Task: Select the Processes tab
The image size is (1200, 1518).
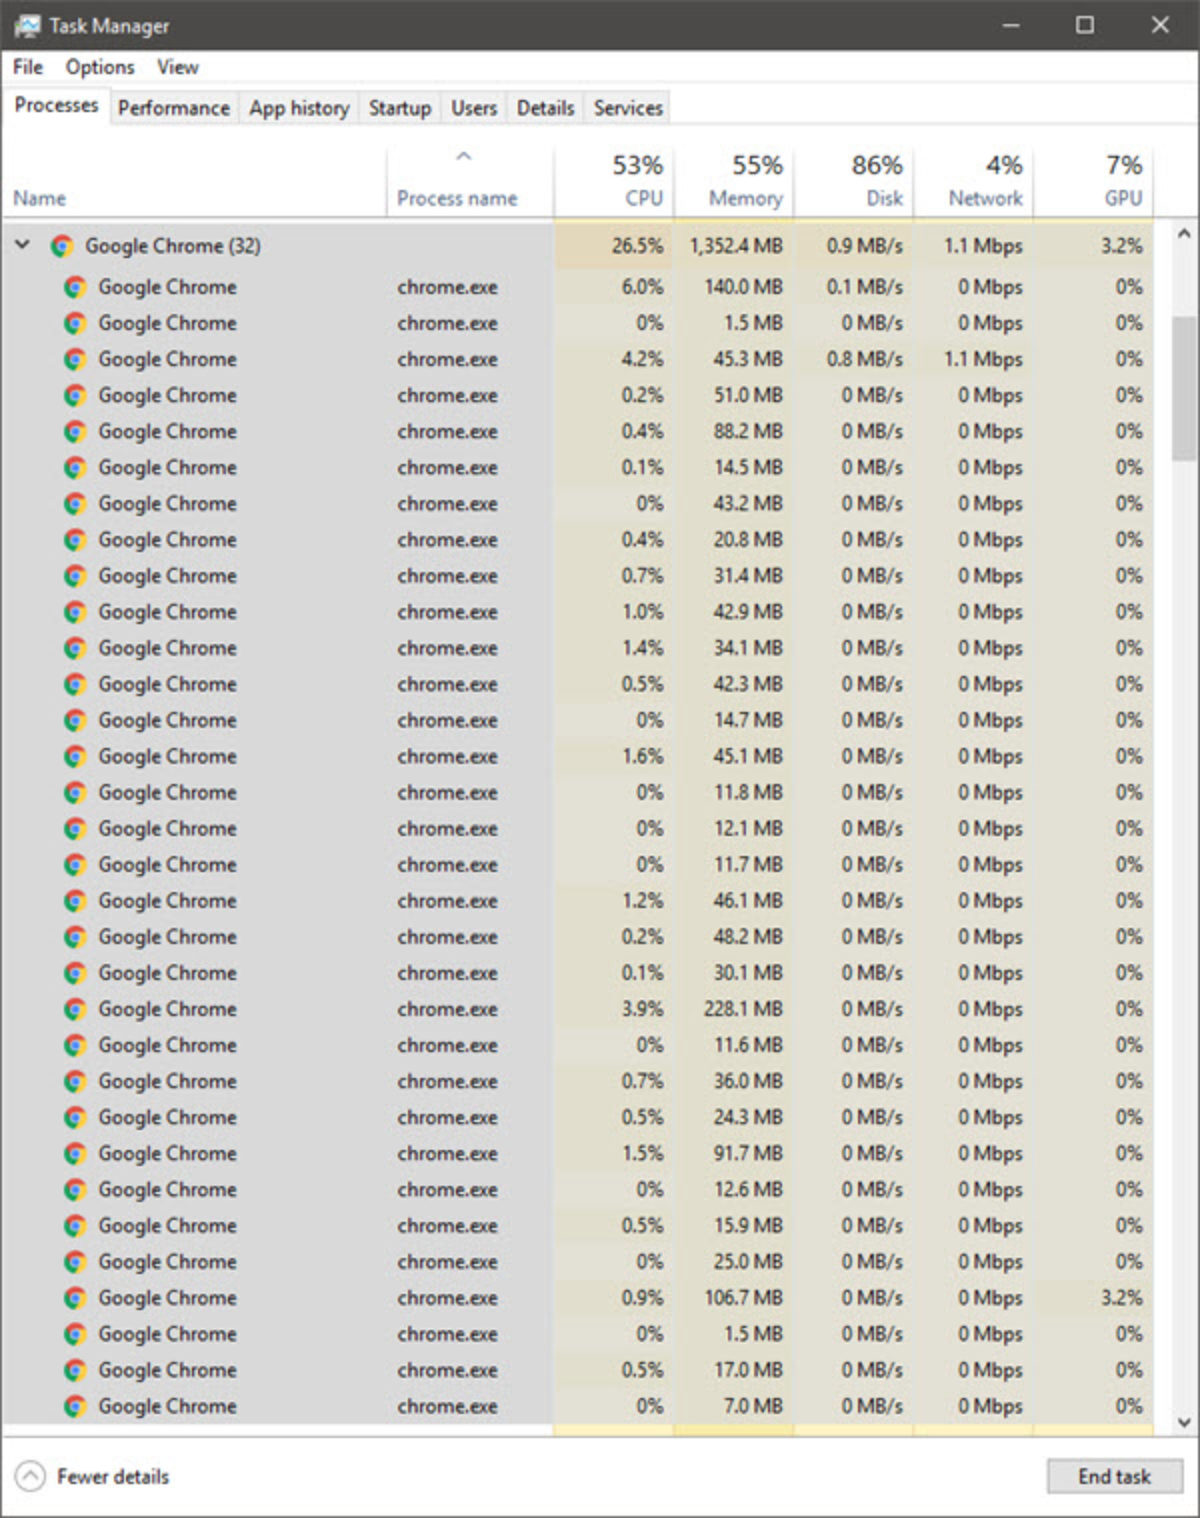Action: point(56,105)
